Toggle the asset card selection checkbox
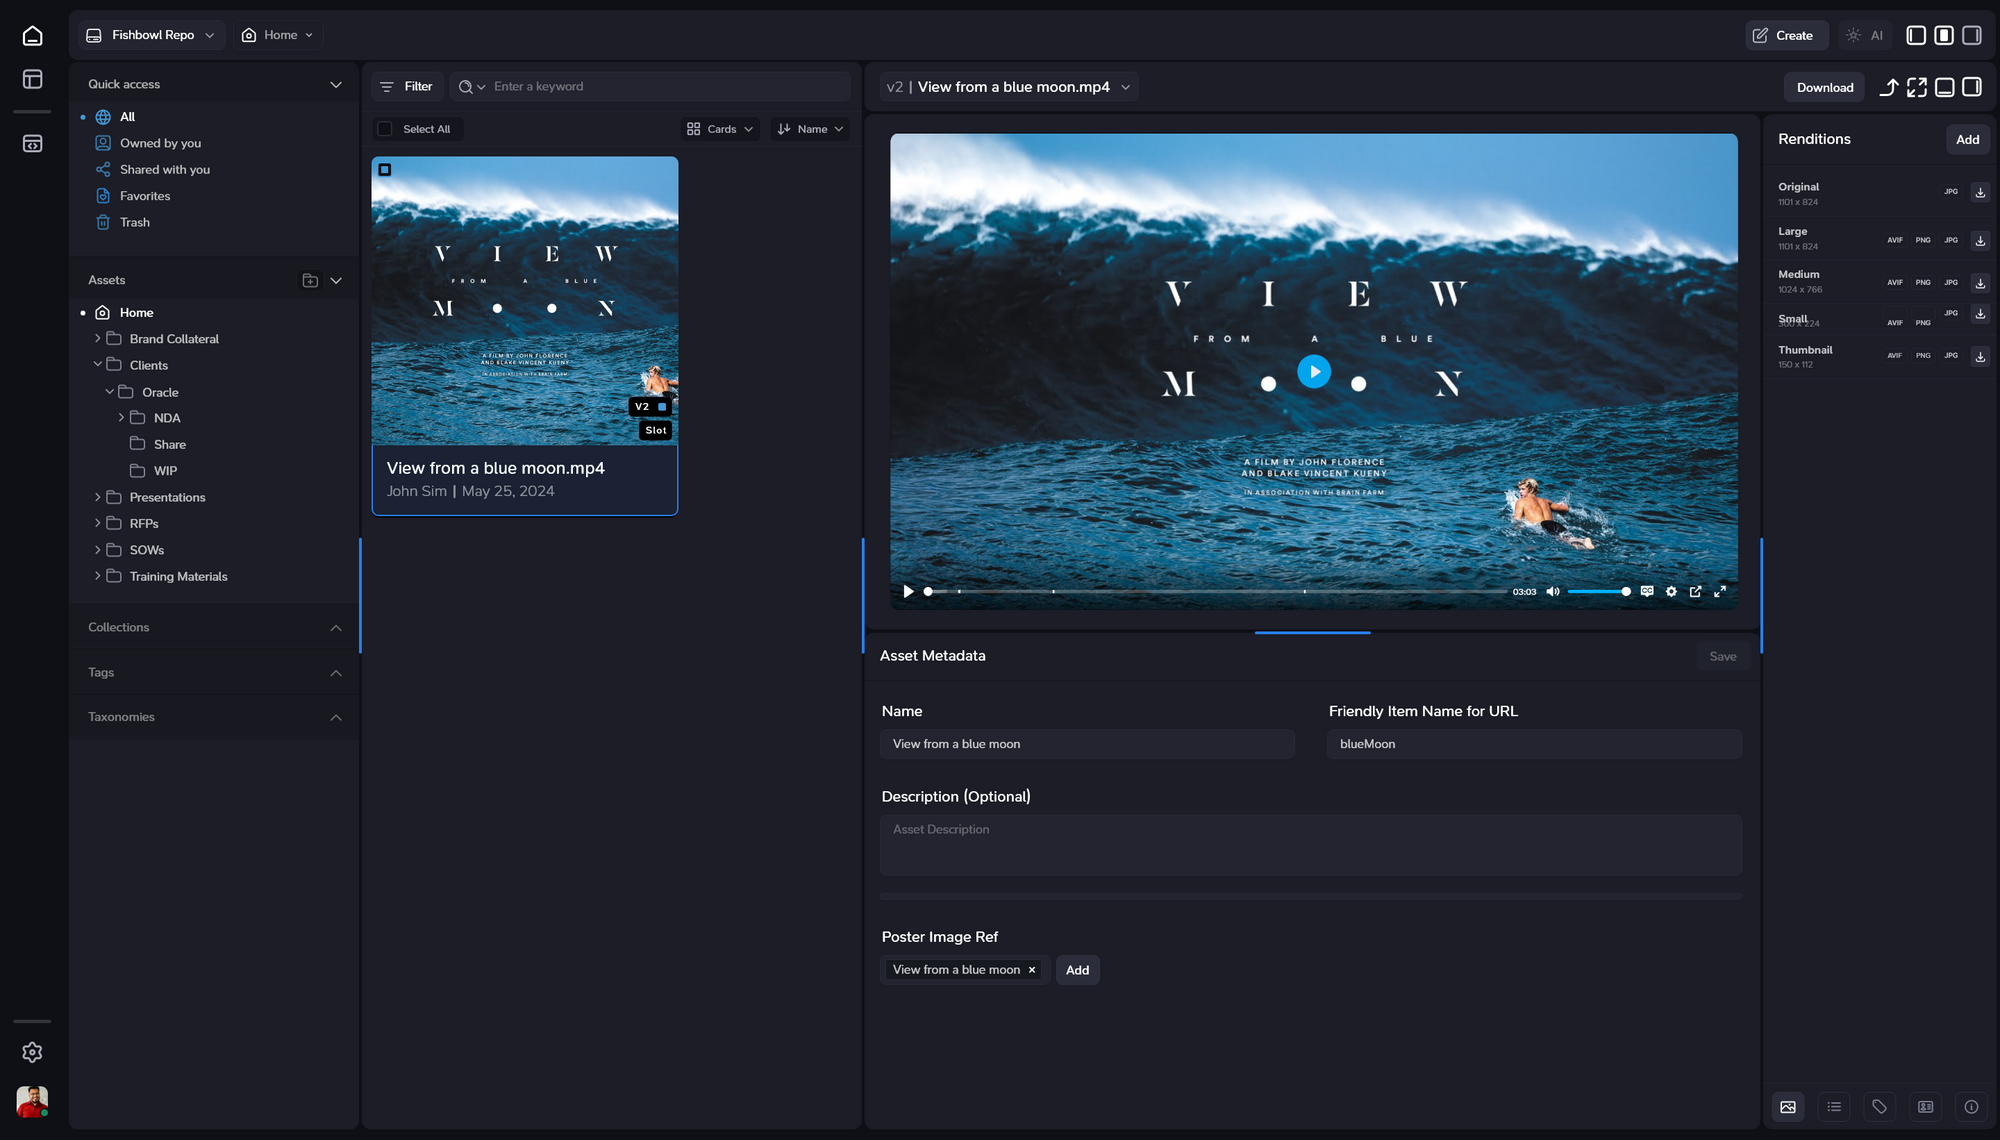Viewport: 2000px width, 1140px height. (386, 170)
